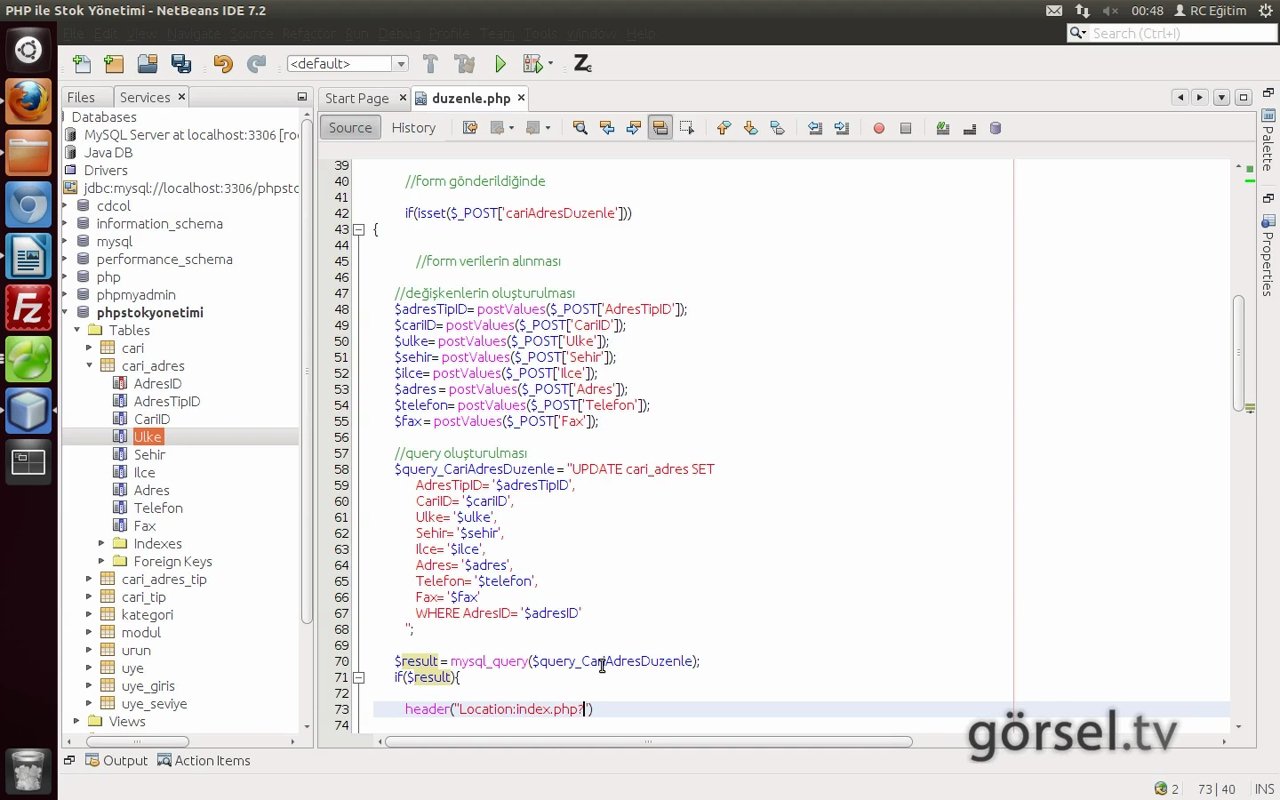Expand the cari table node

tap(90, 348)
